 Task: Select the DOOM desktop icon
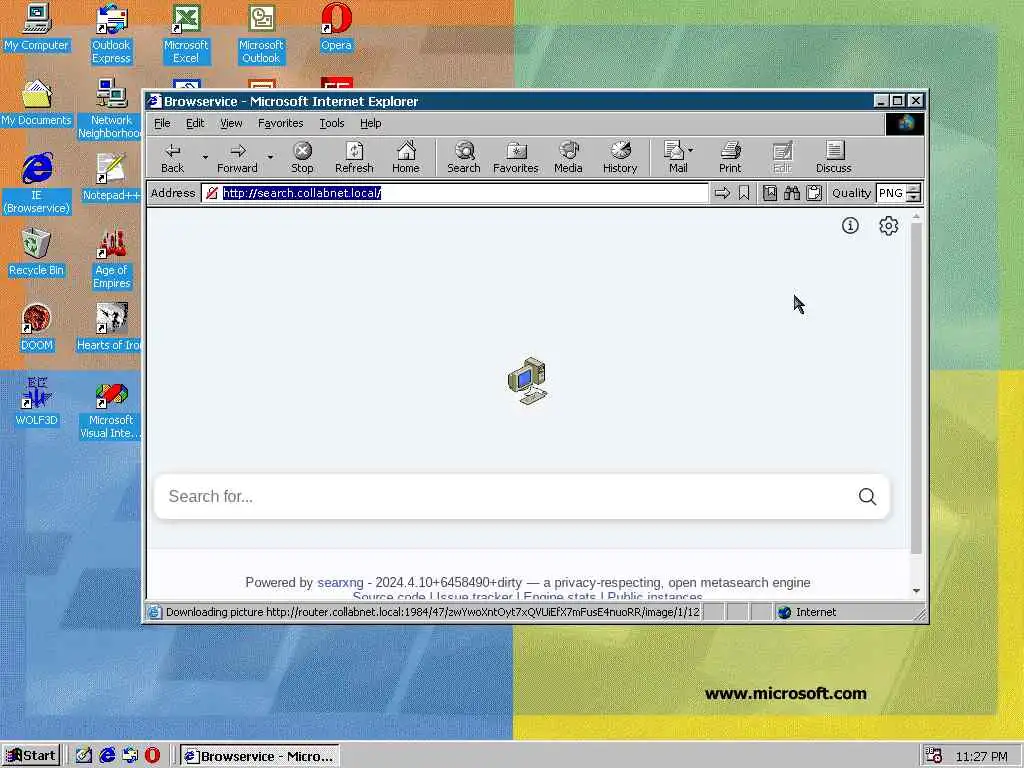[36, 328]
